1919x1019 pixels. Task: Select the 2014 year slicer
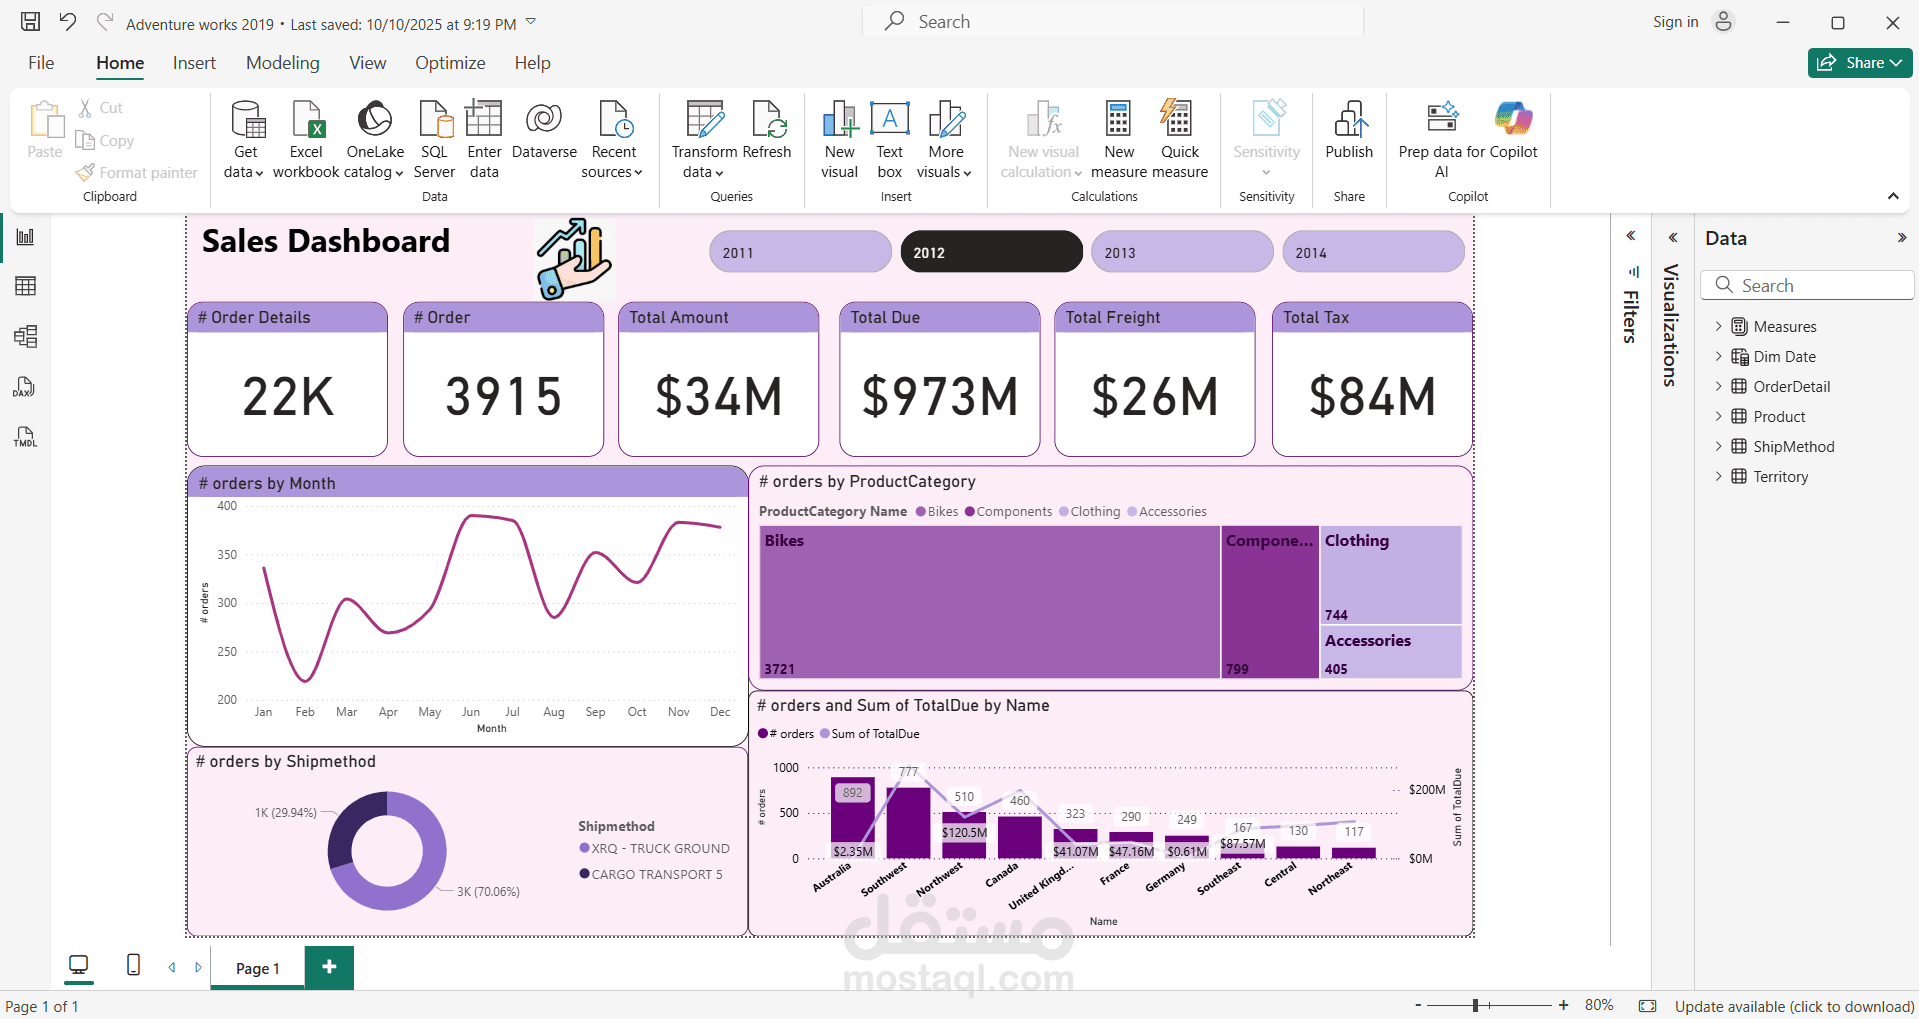tap(1373, 251)
